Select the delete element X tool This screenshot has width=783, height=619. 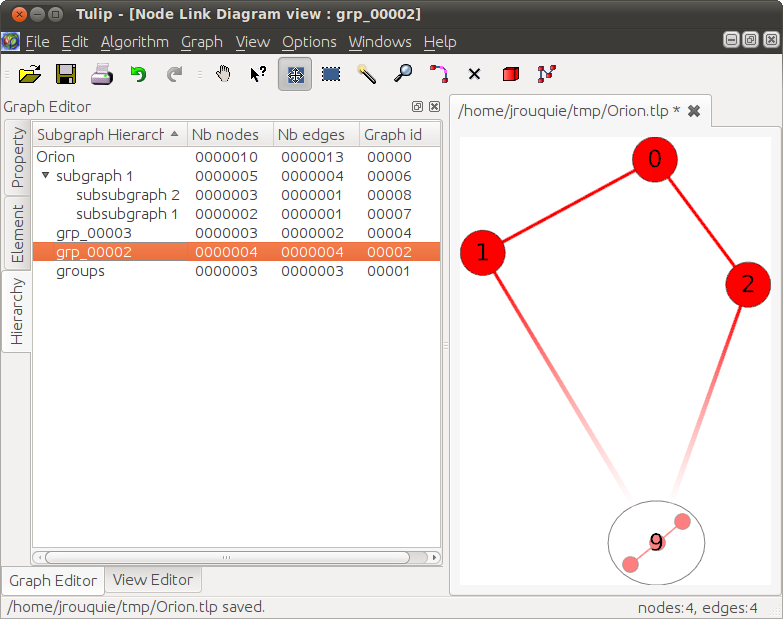click(474, 74)
